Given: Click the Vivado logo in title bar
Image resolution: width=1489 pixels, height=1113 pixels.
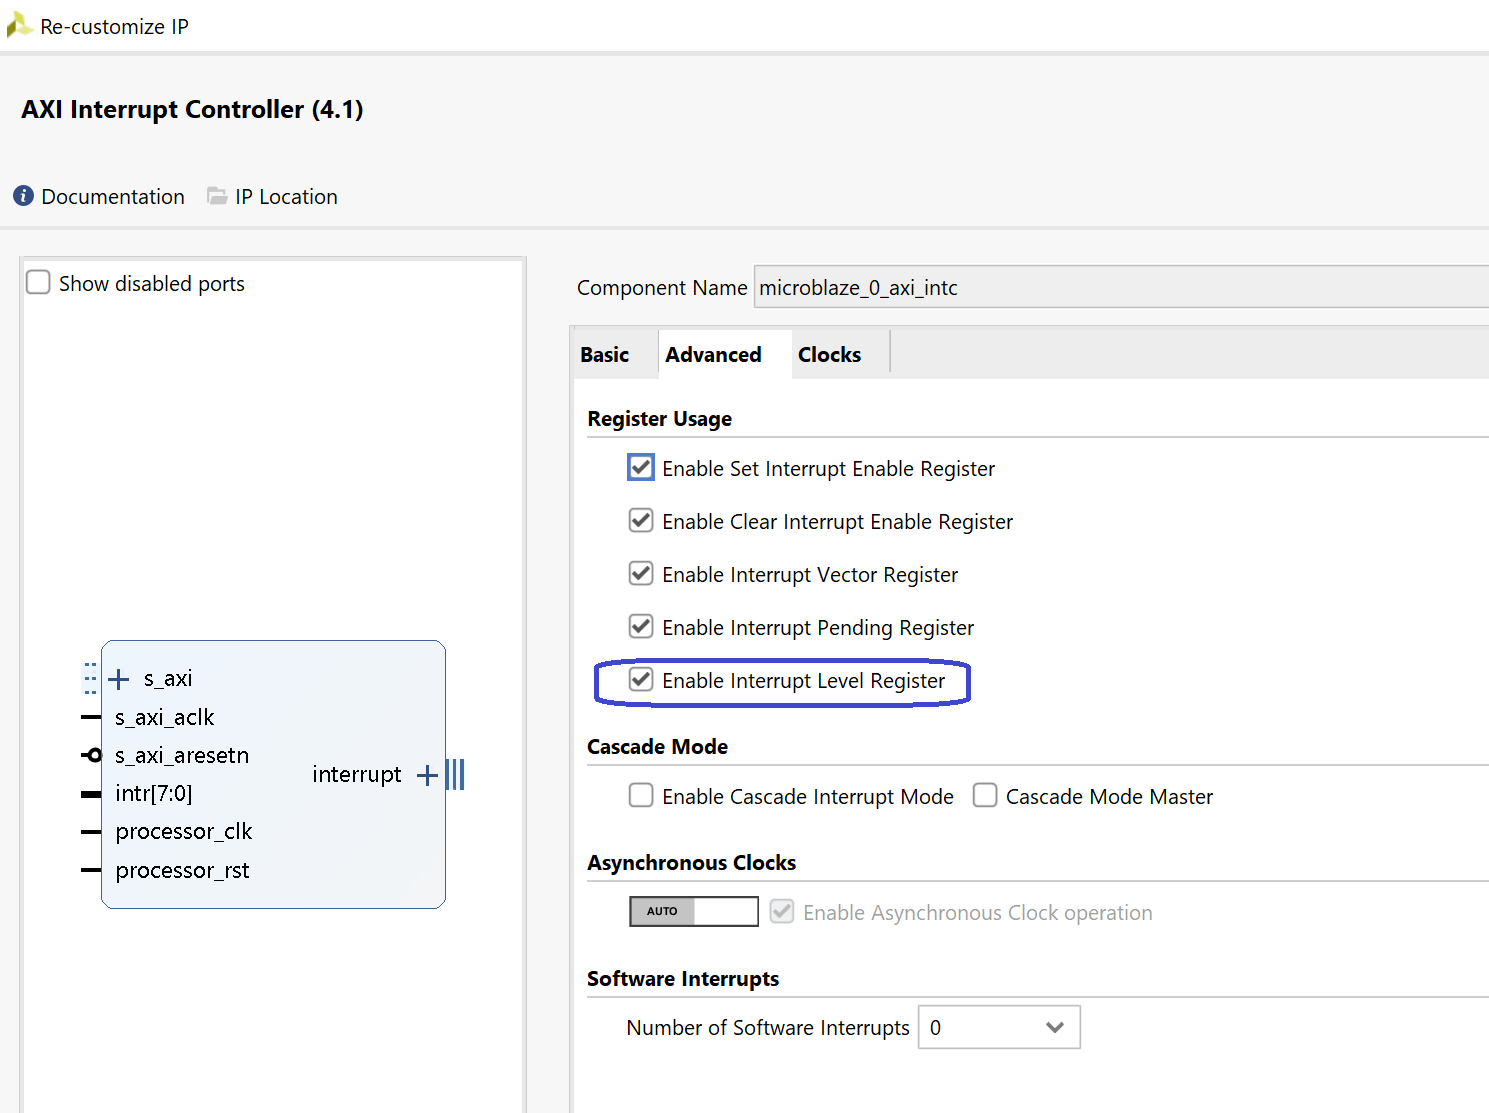Looking at the screenshot, I should point(19,25).
